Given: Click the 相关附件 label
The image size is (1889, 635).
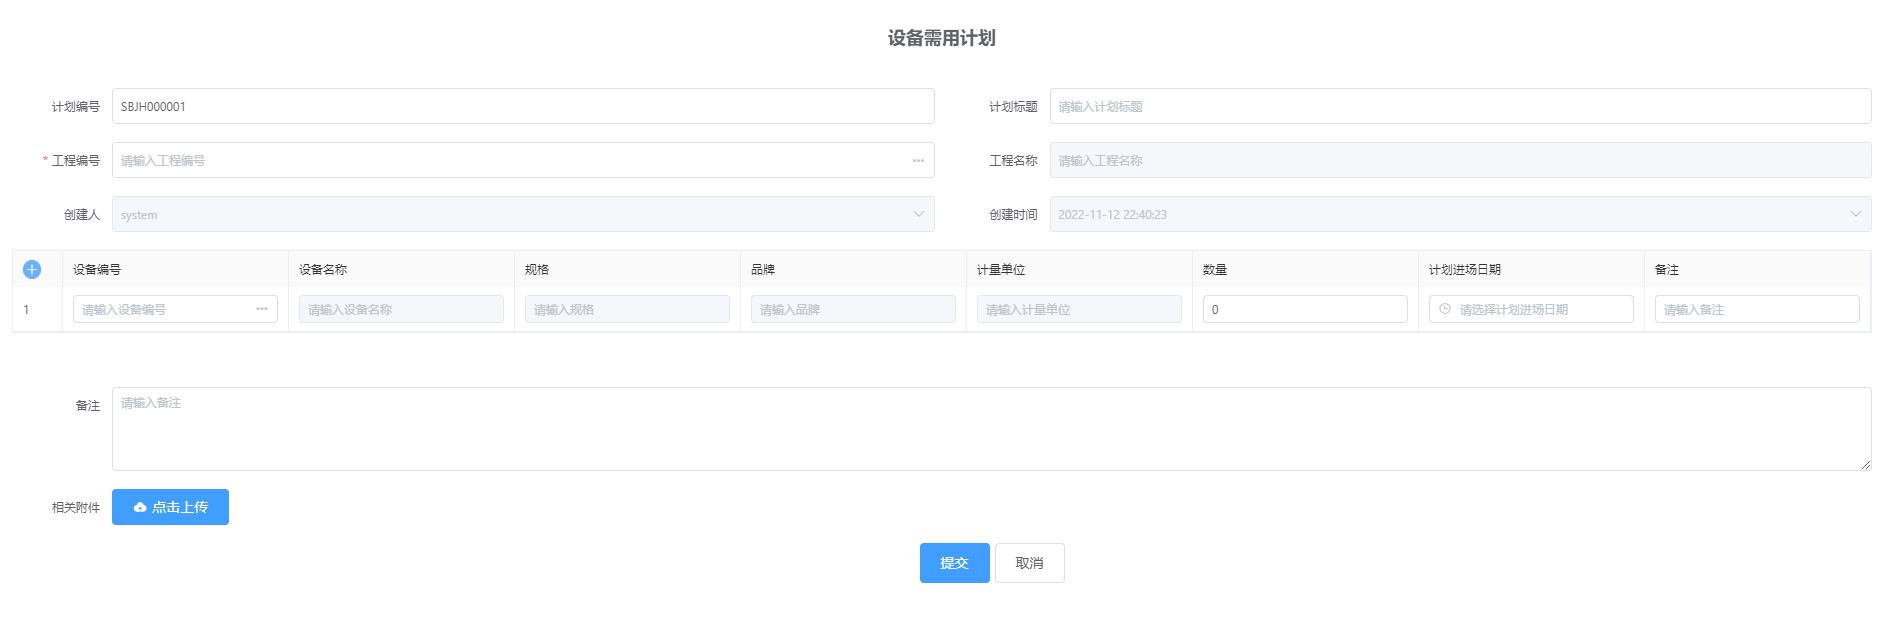Looking at the screenshot, I should coord(76,507).
